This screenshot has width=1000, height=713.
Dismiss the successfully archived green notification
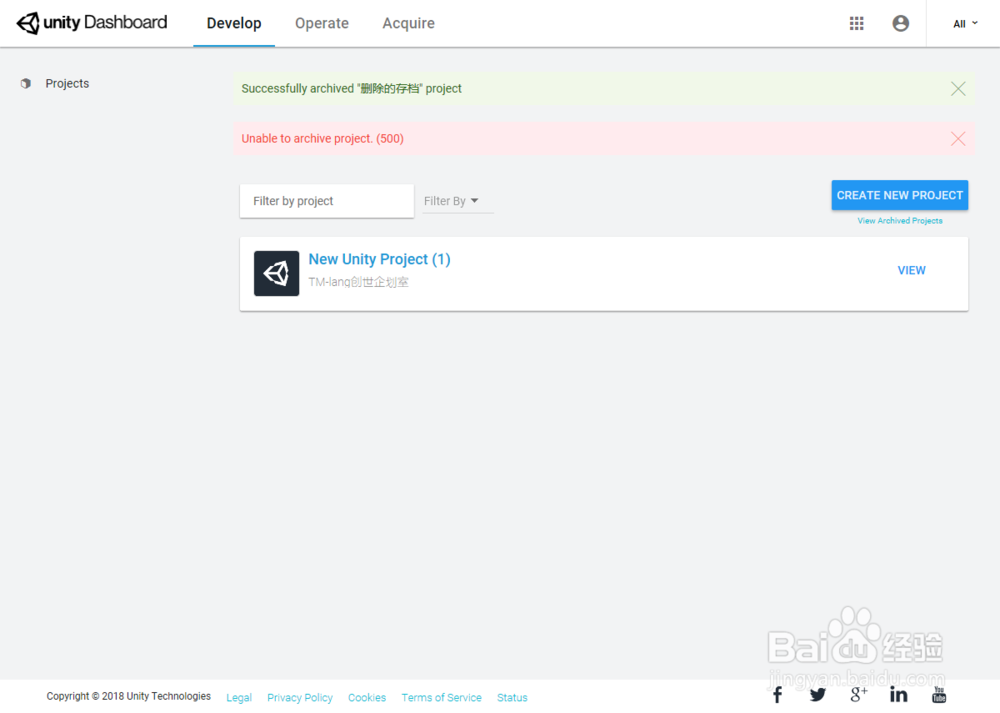[958, 89]
